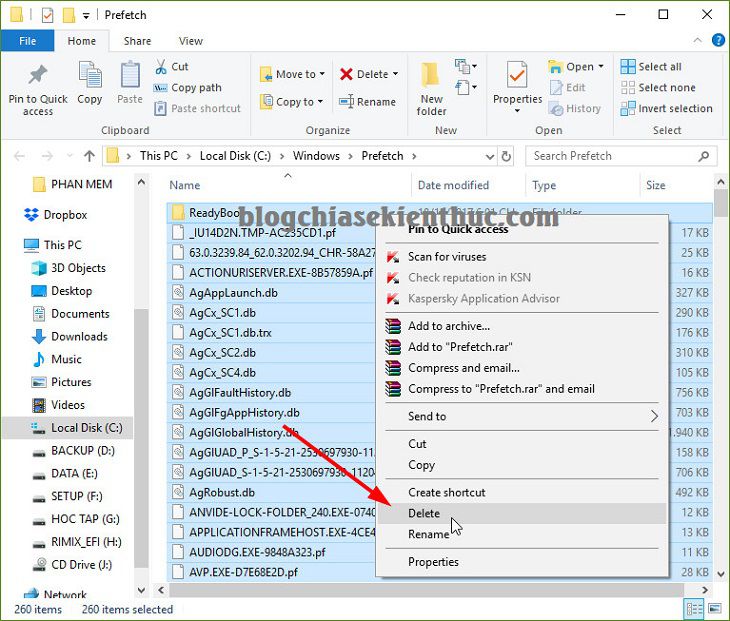Screen dimensions: 730x621
Task: Expand the New item dropdown in ribbon
Action: pyautogui.click(x=466, y=67)
